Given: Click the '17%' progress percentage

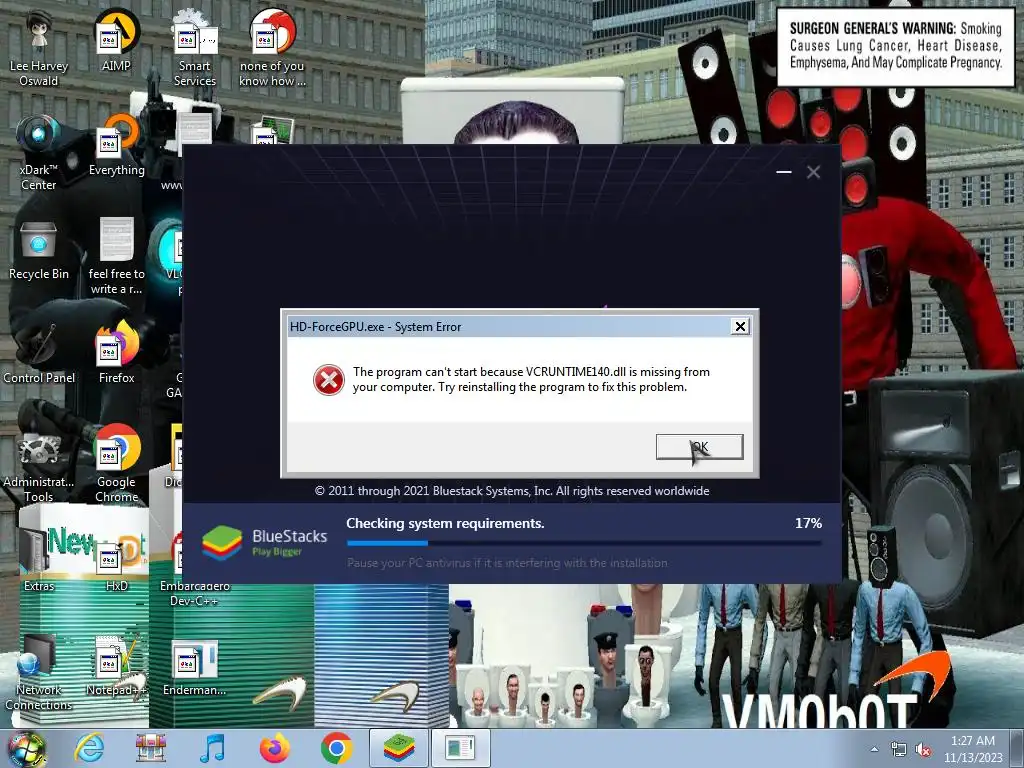Looking at the screenshot, I should point(808,523).
